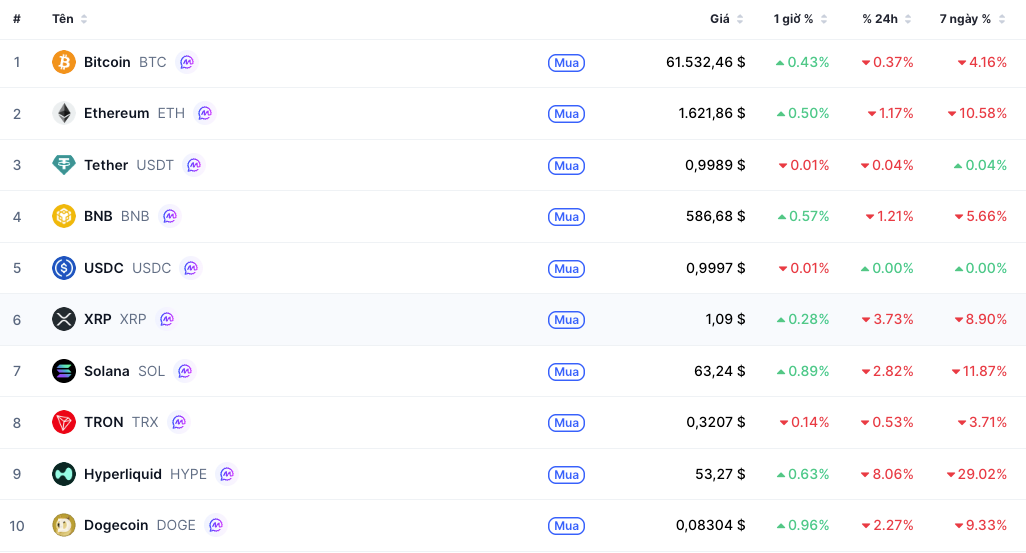Click the # rank column header

tap(17, 19)
